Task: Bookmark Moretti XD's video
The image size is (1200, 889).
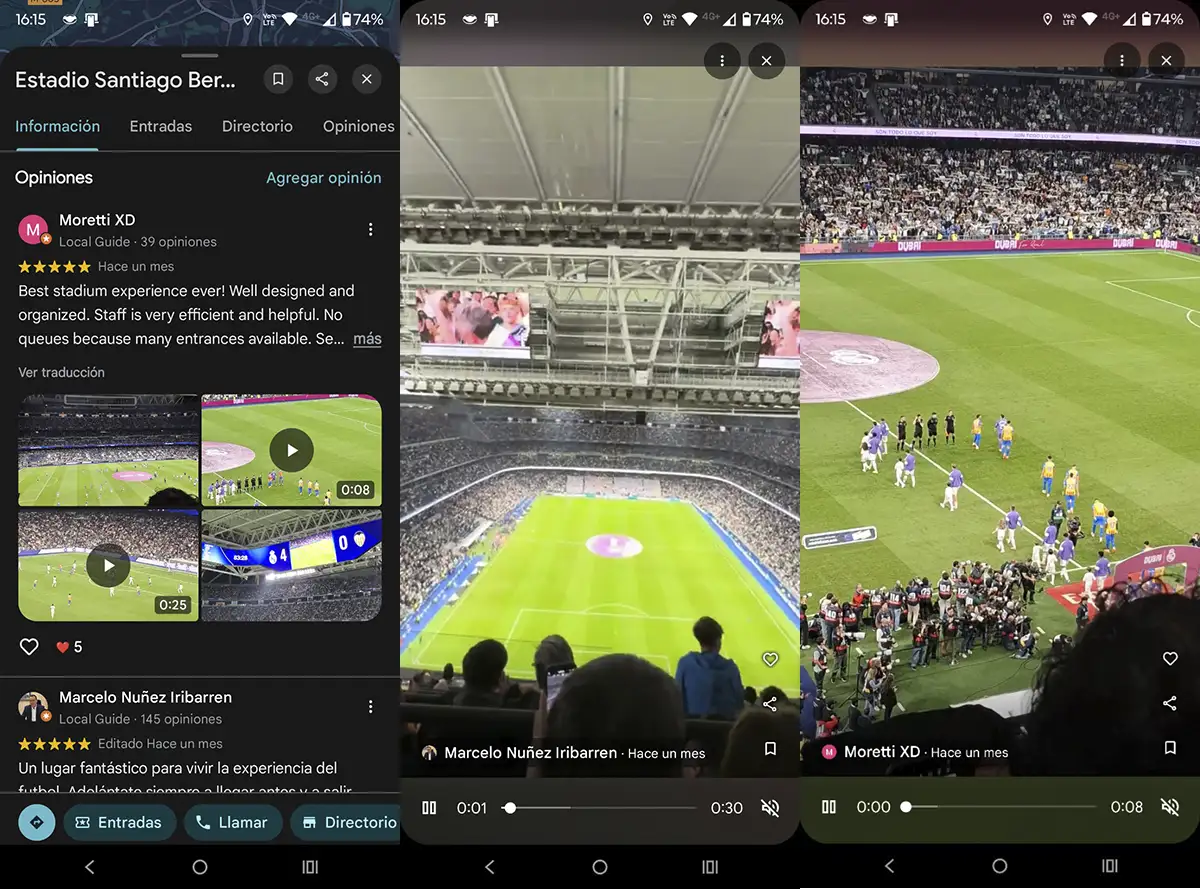Action: [x=1169, y=748]
